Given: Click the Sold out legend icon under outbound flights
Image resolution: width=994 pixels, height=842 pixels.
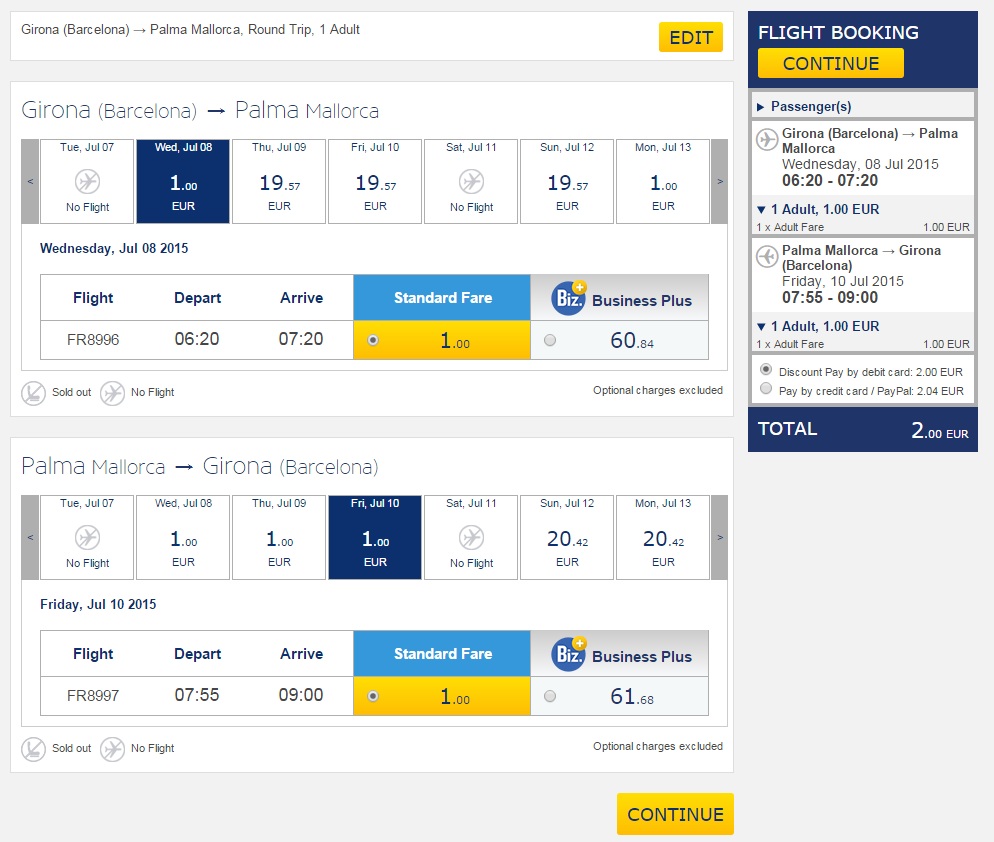Looking at the screenshot, I should (33, 393).
